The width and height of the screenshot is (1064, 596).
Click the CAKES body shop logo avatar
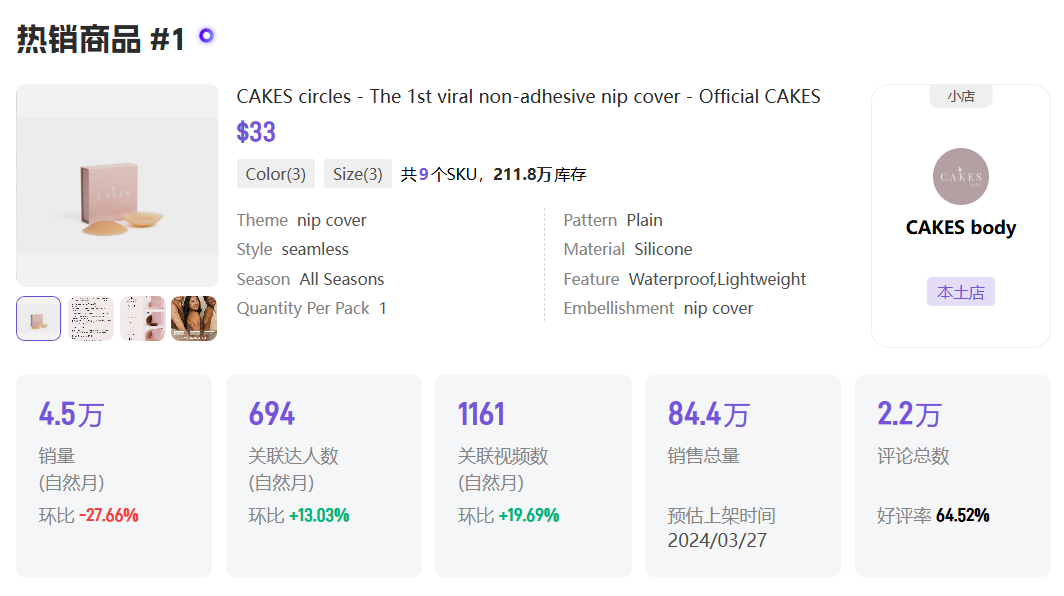961,176
